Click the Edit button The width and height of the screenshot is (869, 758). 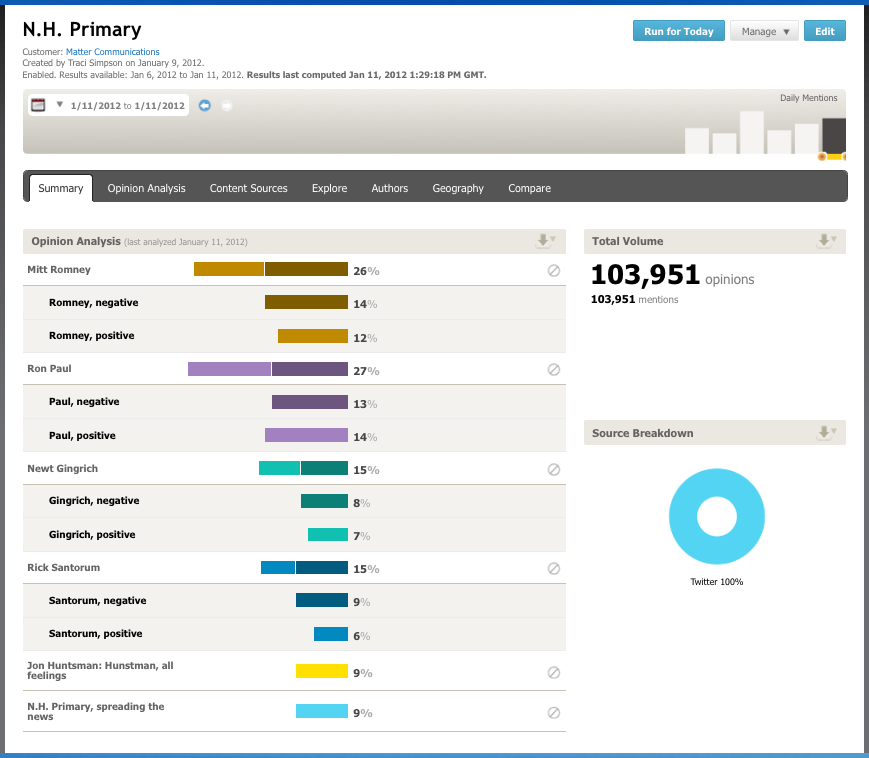point(824,31)
